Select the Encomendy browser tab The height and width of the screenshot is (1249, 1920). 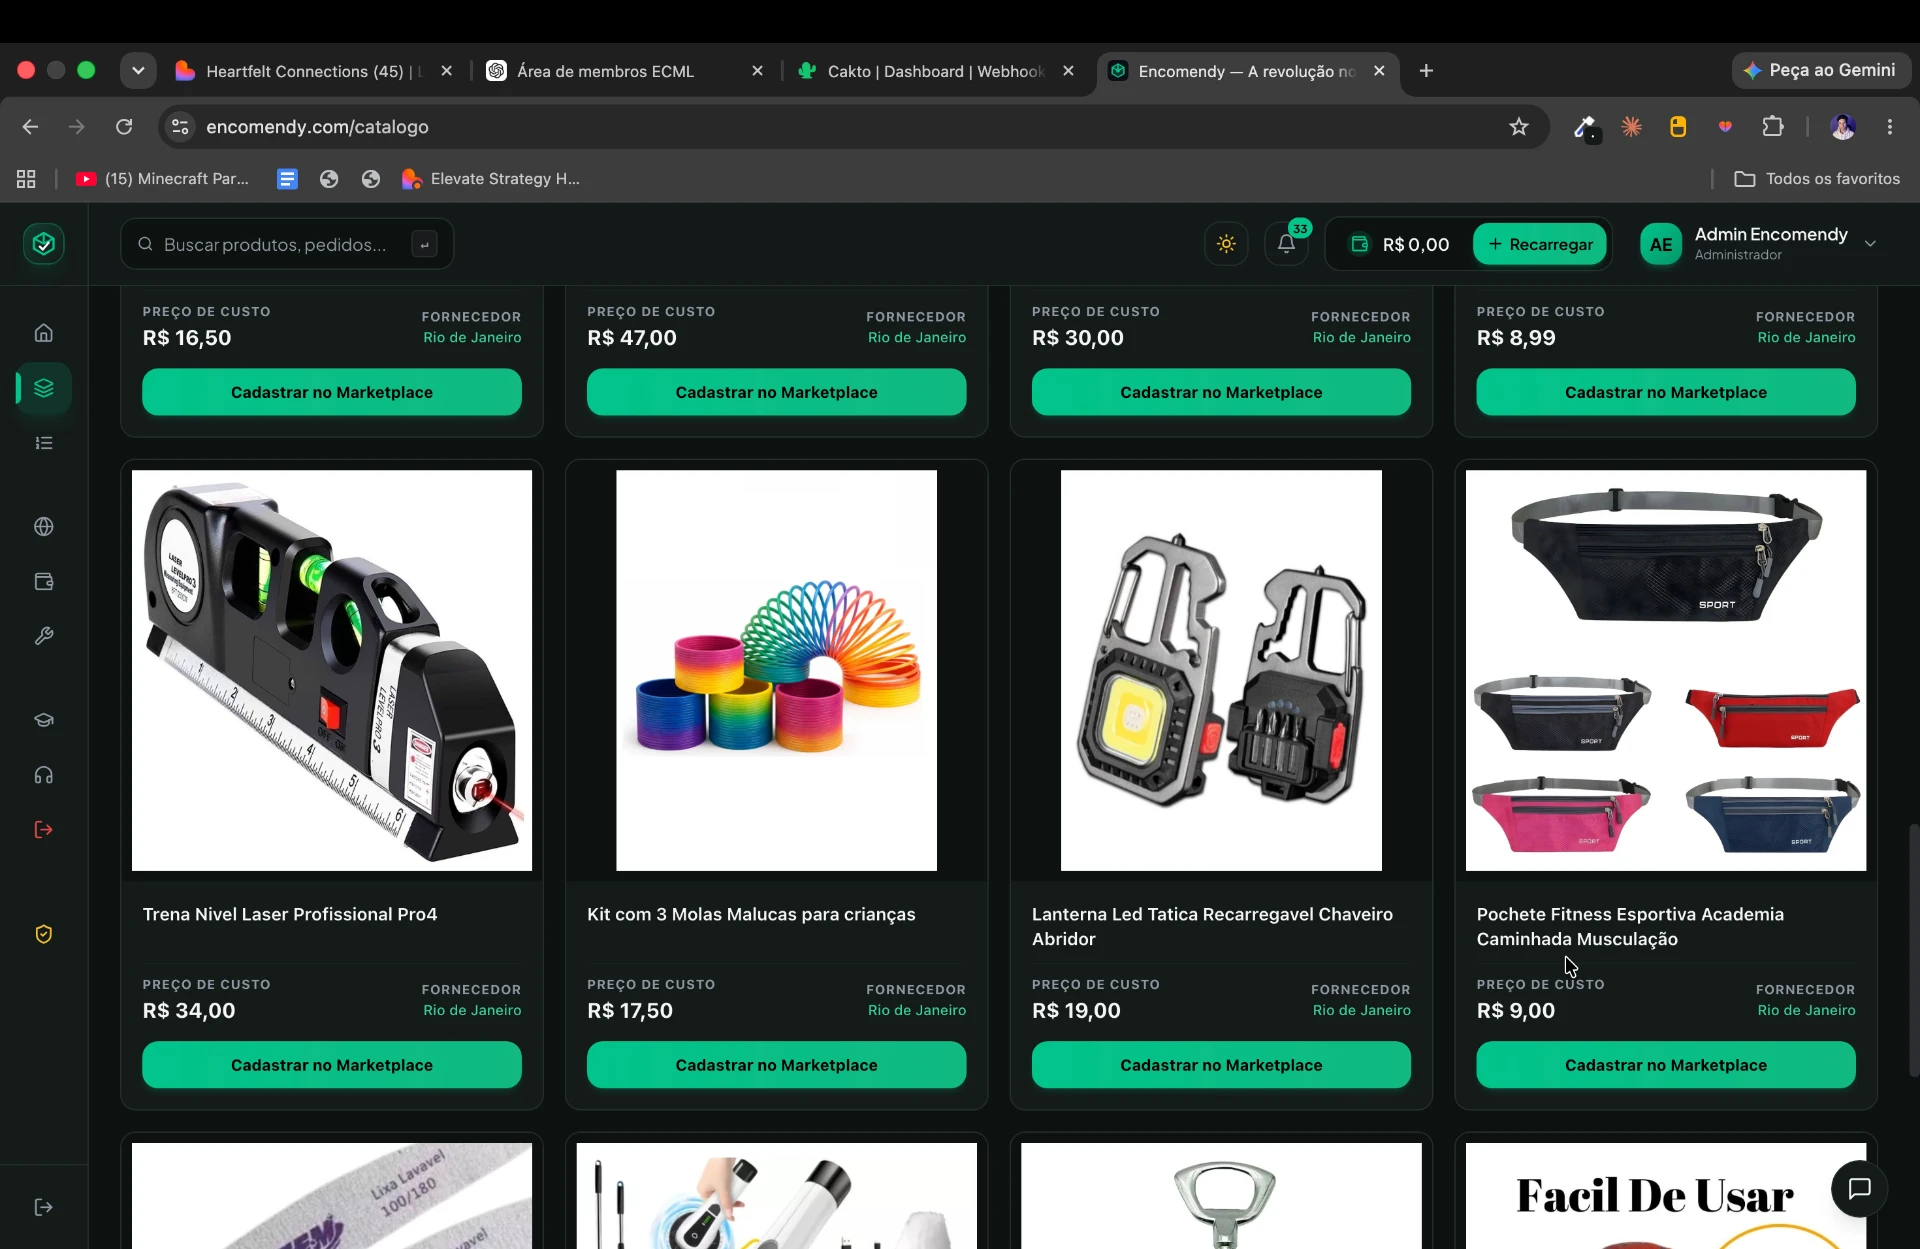pyautogui.click(x=1247, y=71)
